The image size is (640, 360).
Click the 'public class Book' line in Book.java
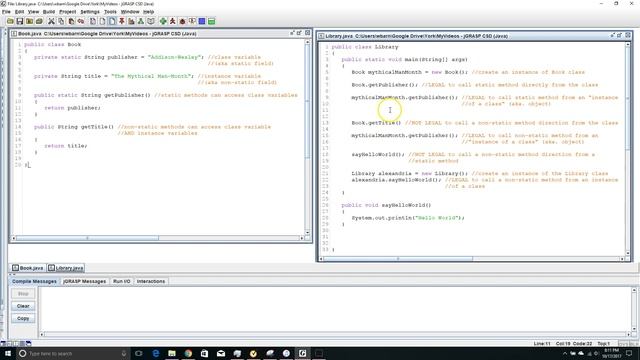(52, 44)
